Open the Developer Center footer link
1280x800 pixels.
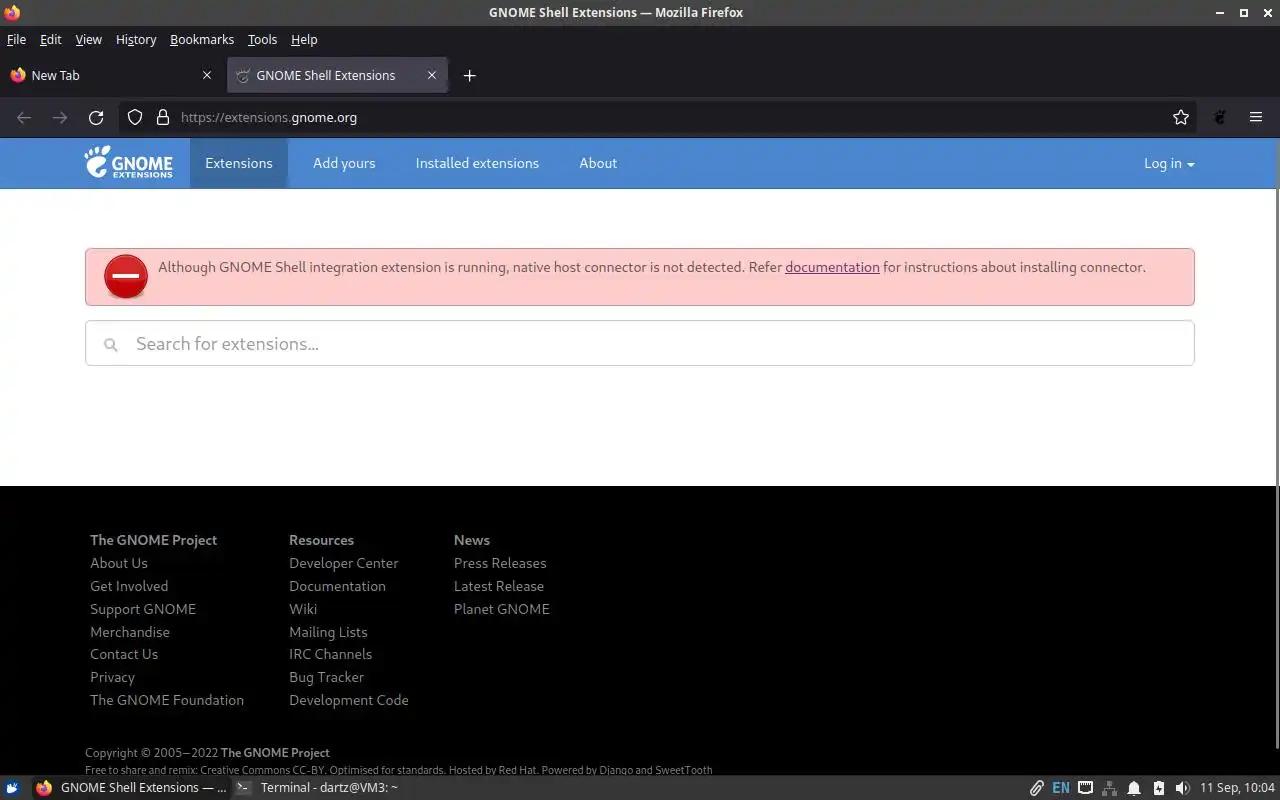click(344, 563)
